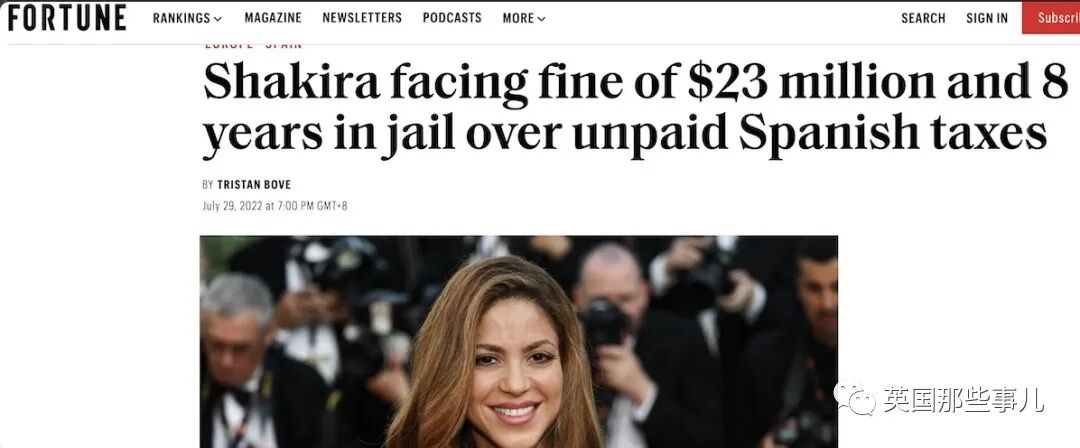Click the Sign In link

click(986, 19)
